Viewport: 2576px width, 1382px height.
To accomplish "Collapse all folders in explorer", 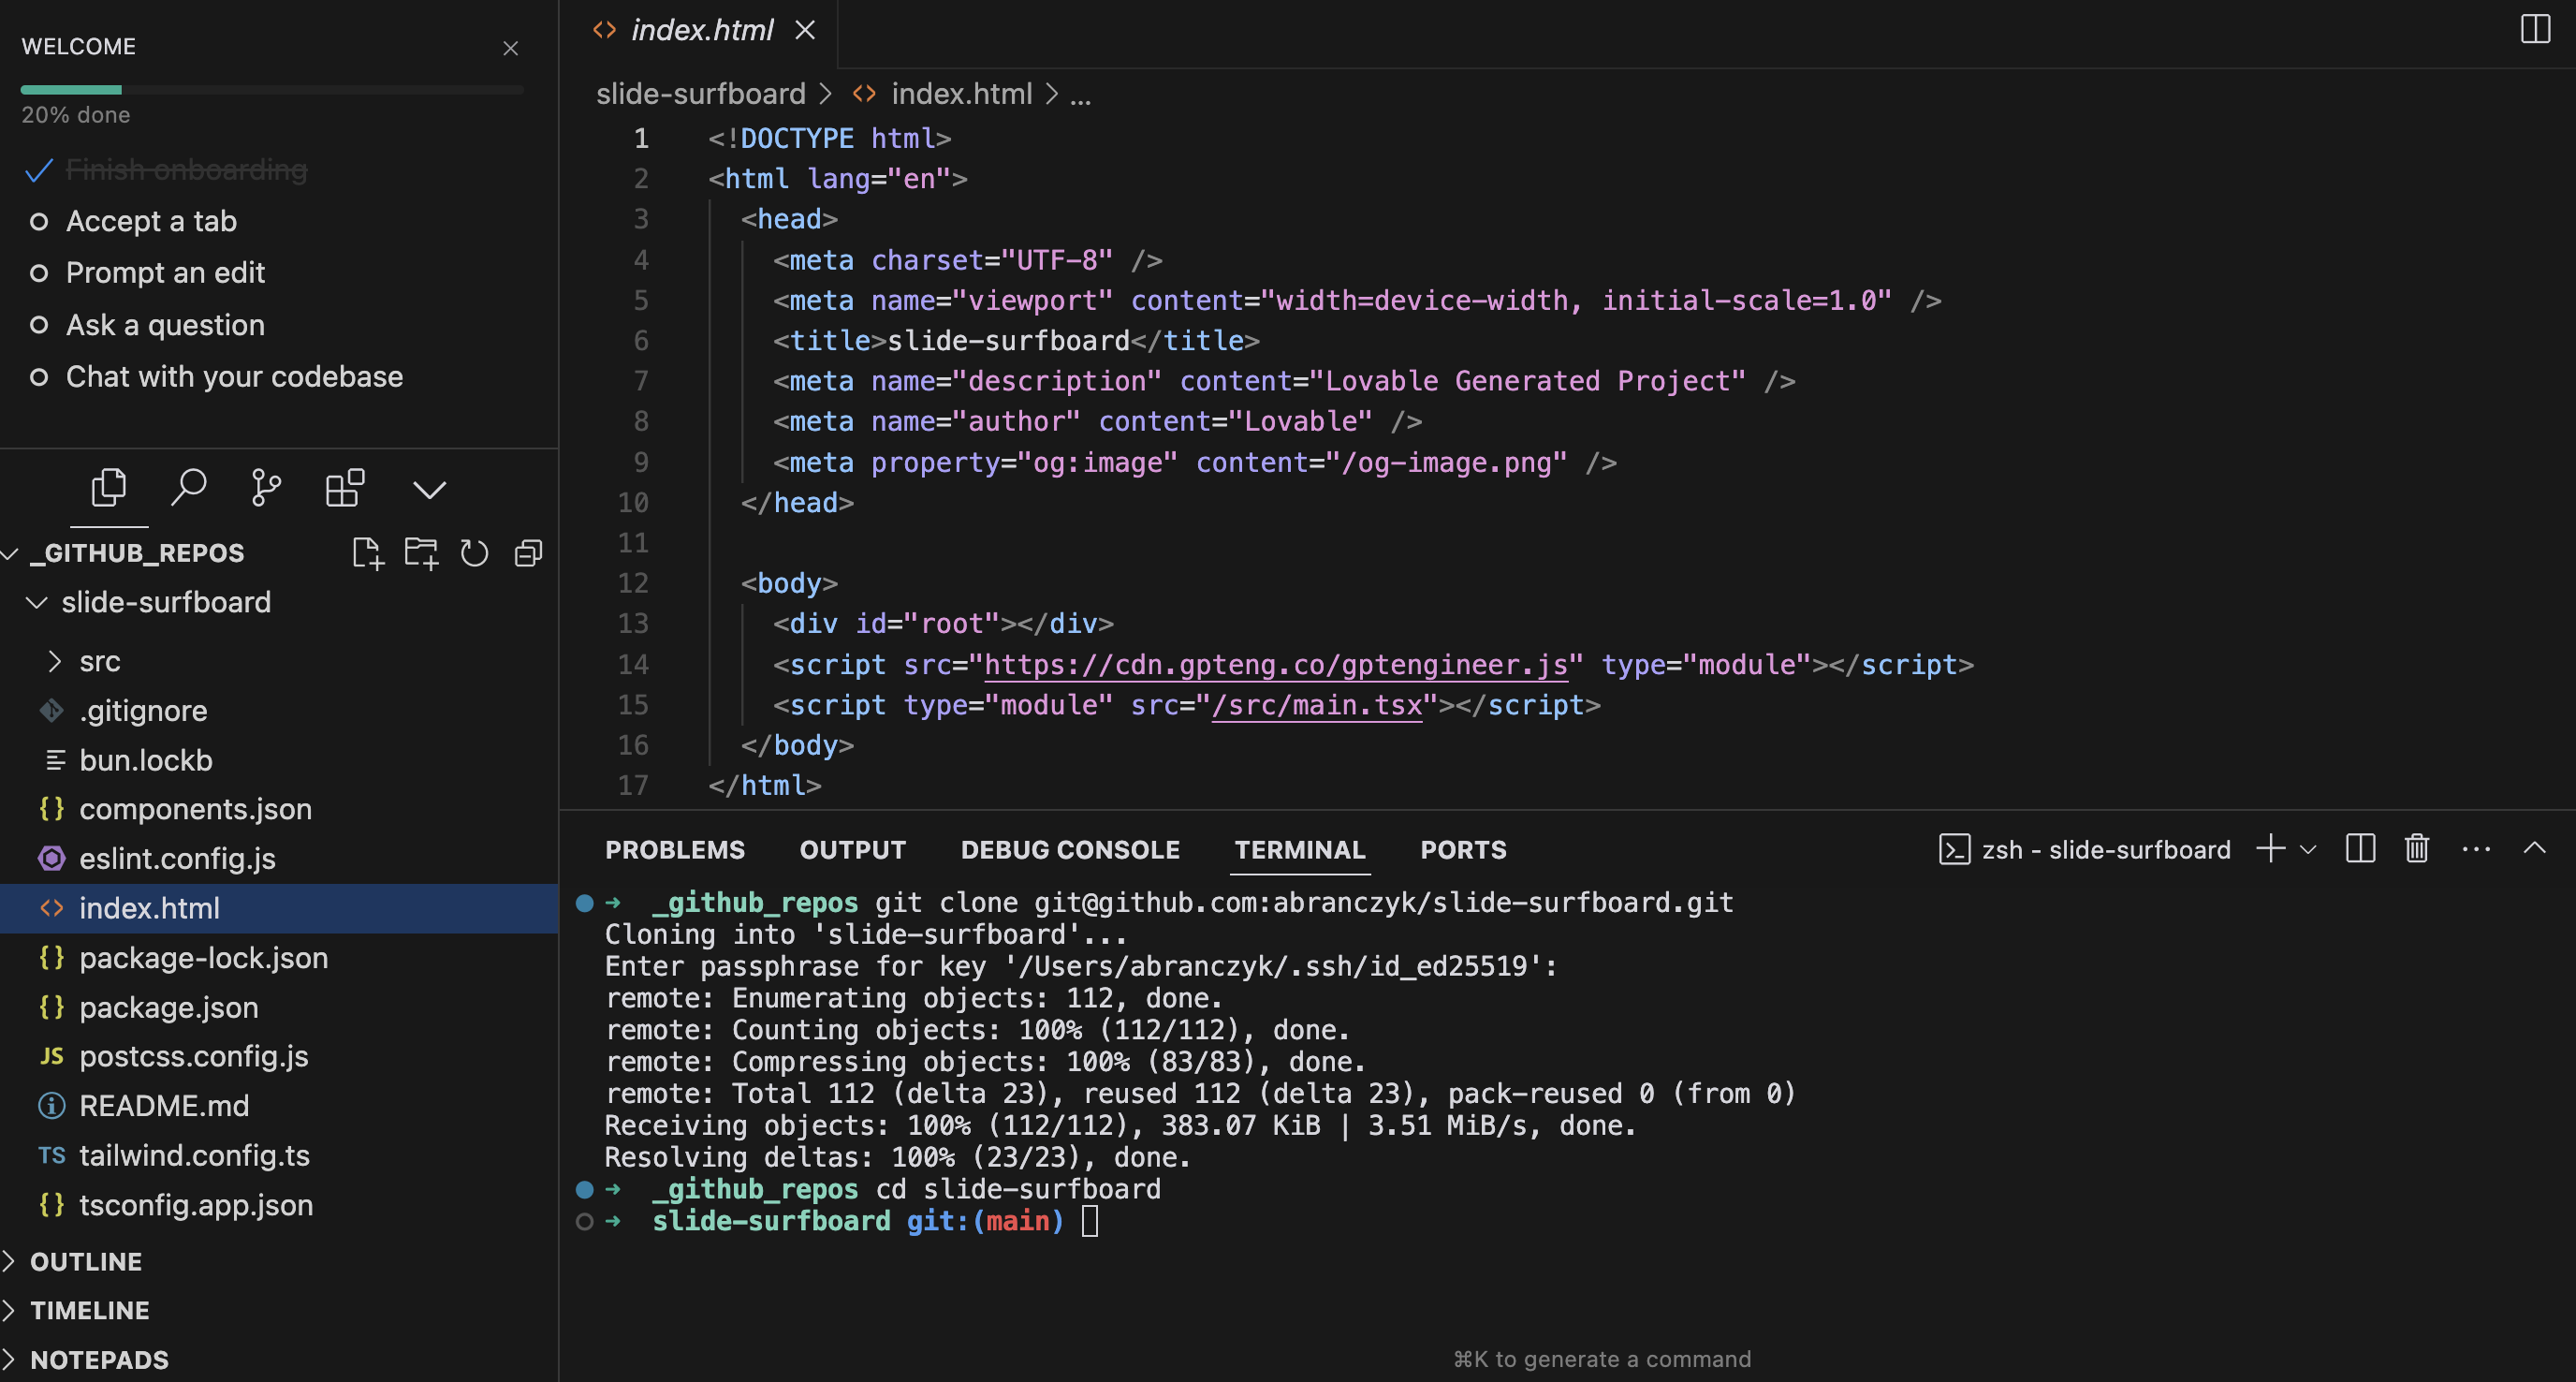I will pyautogui.click(x=528, y=553).
